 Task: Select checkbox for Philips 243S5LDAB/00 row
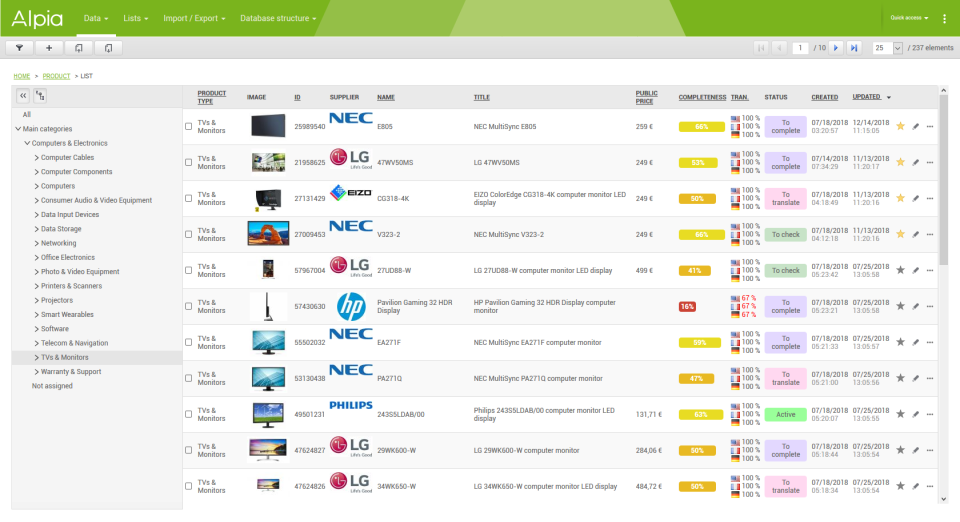pyautogui.click(x=189, y=414)
